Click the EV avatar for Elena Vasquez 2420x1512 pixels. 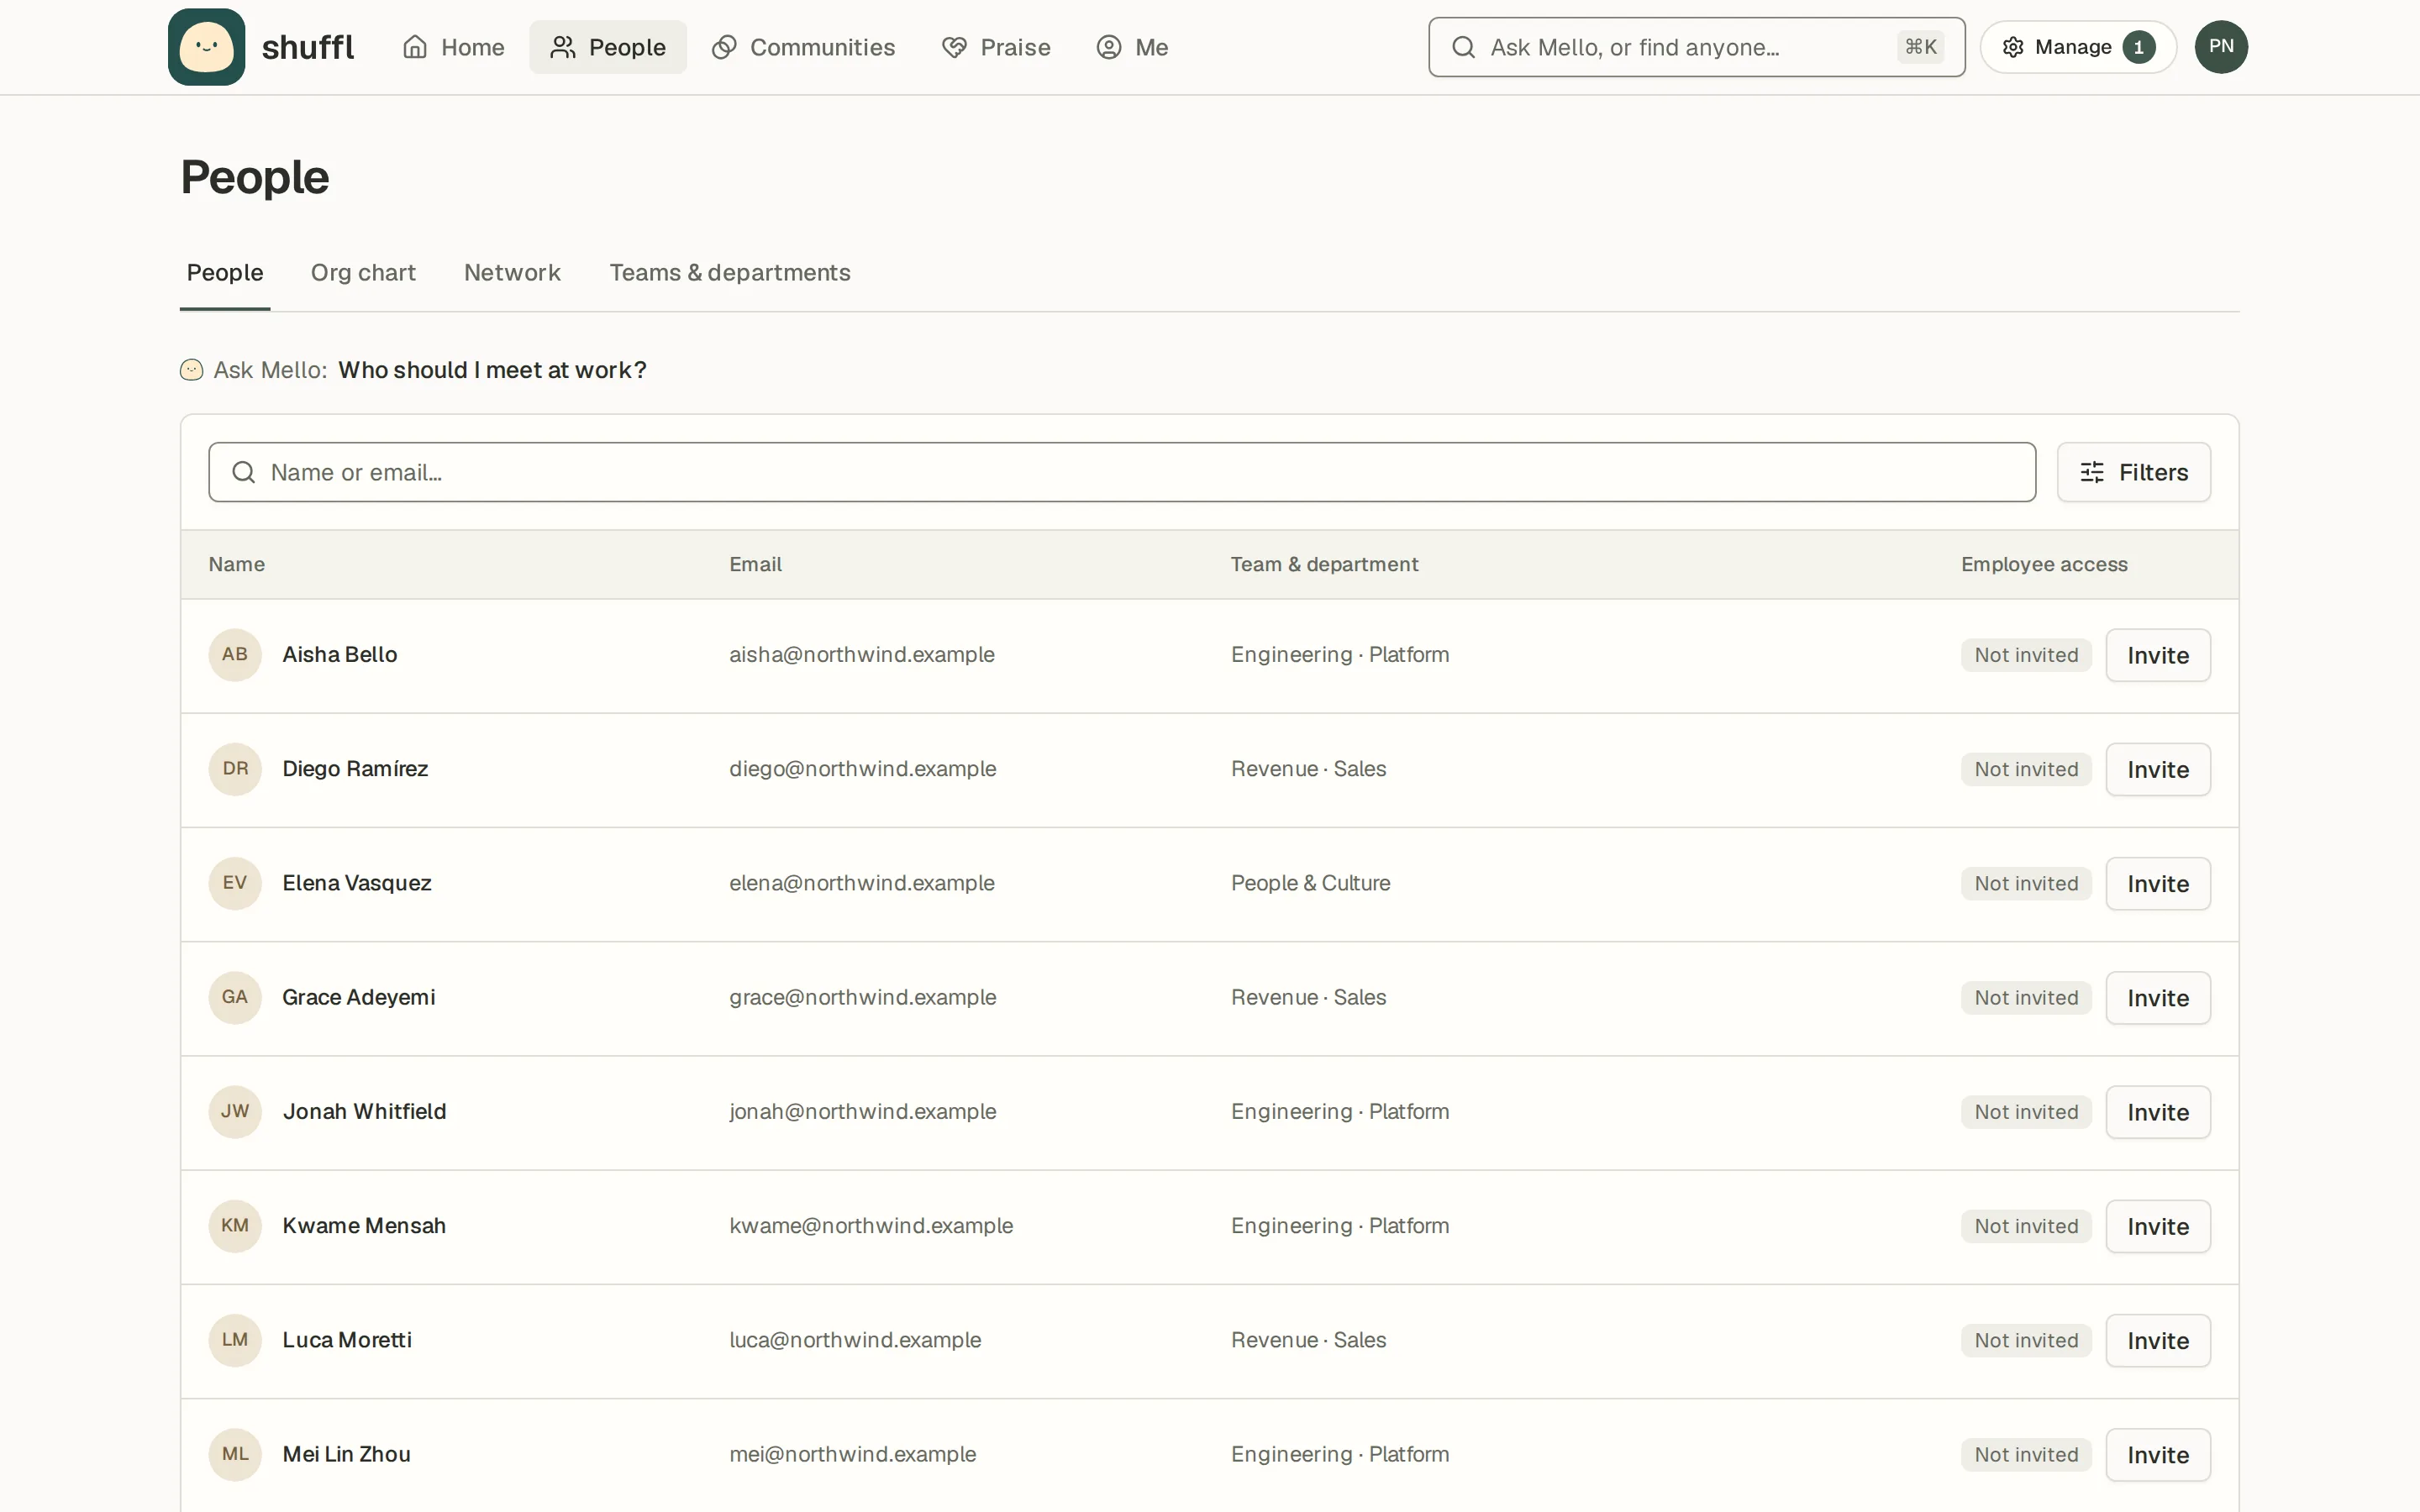pos(235,883)
